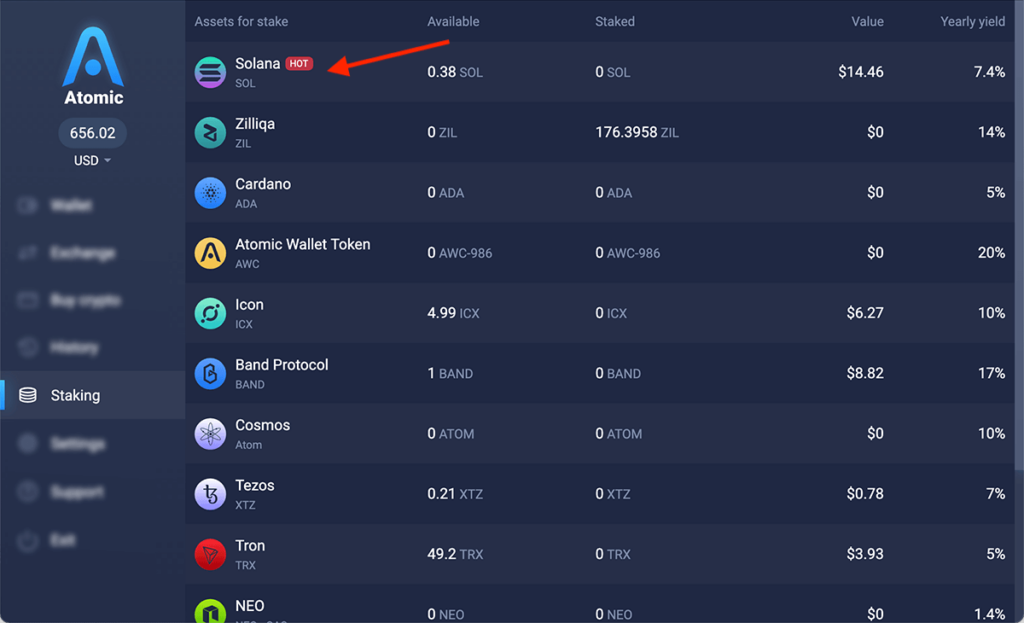The image size is (1024, 623).
Task: Click the $3.93 Tron value
Action: [x=865, y=554]
